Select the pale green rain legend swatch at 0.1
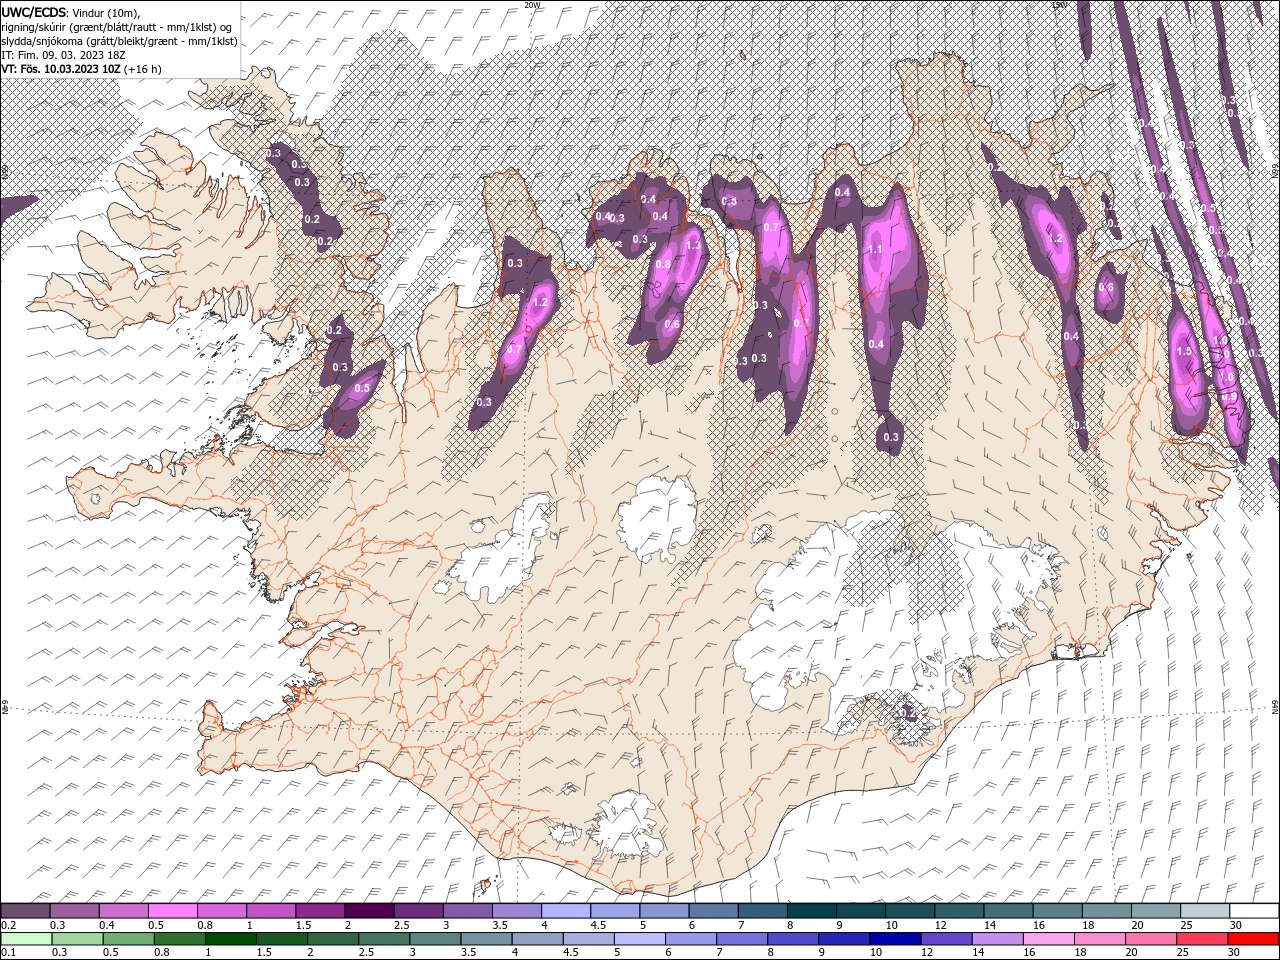Viewport: 1280px width, 960px height. 25,939
